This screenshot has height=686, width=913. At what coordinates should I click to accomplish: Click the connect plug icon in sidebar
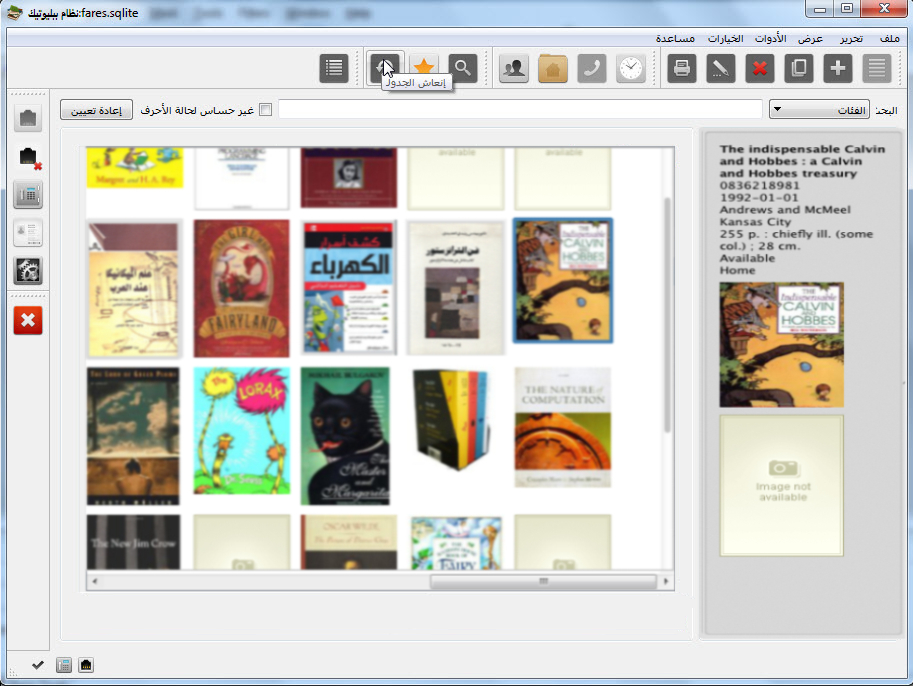coord(28,118)
